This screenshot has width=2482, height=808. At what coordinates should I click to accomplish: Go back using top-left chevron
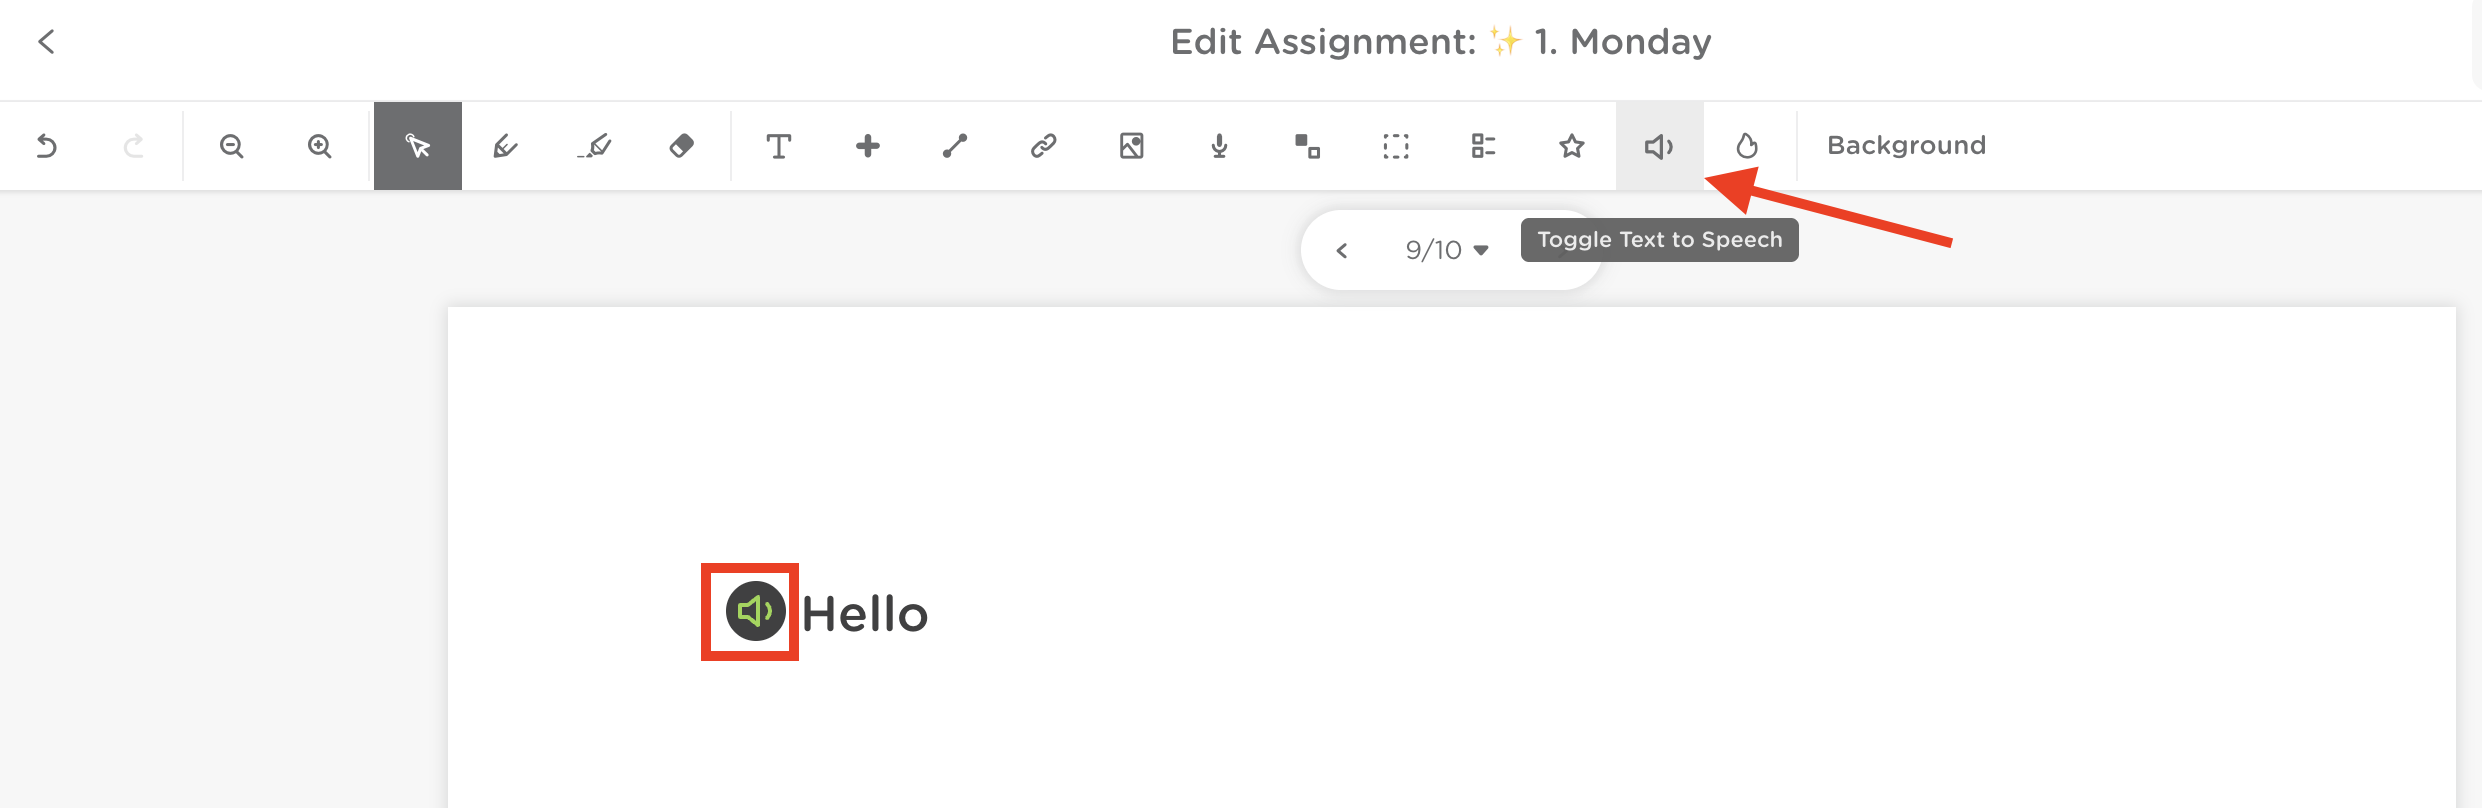point(46,41)
